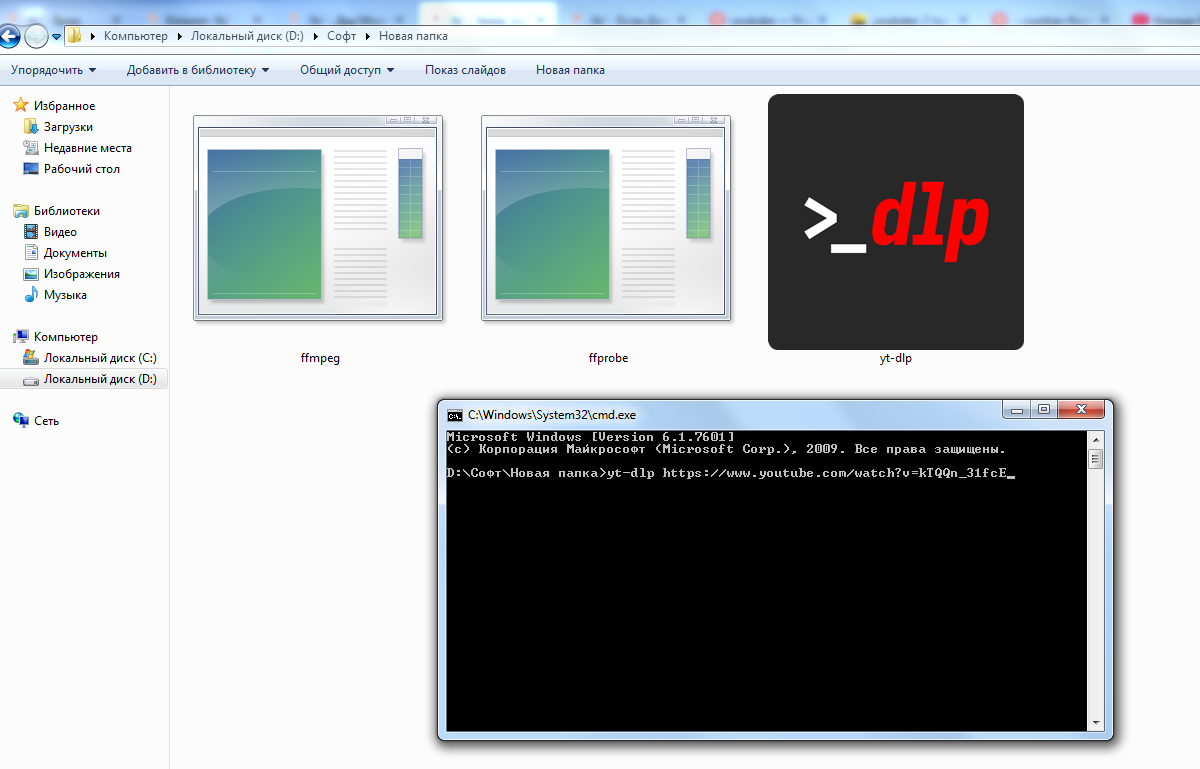Click the Недавние места icon
This screenshot has height=769, width=1200.
point(31,148)
